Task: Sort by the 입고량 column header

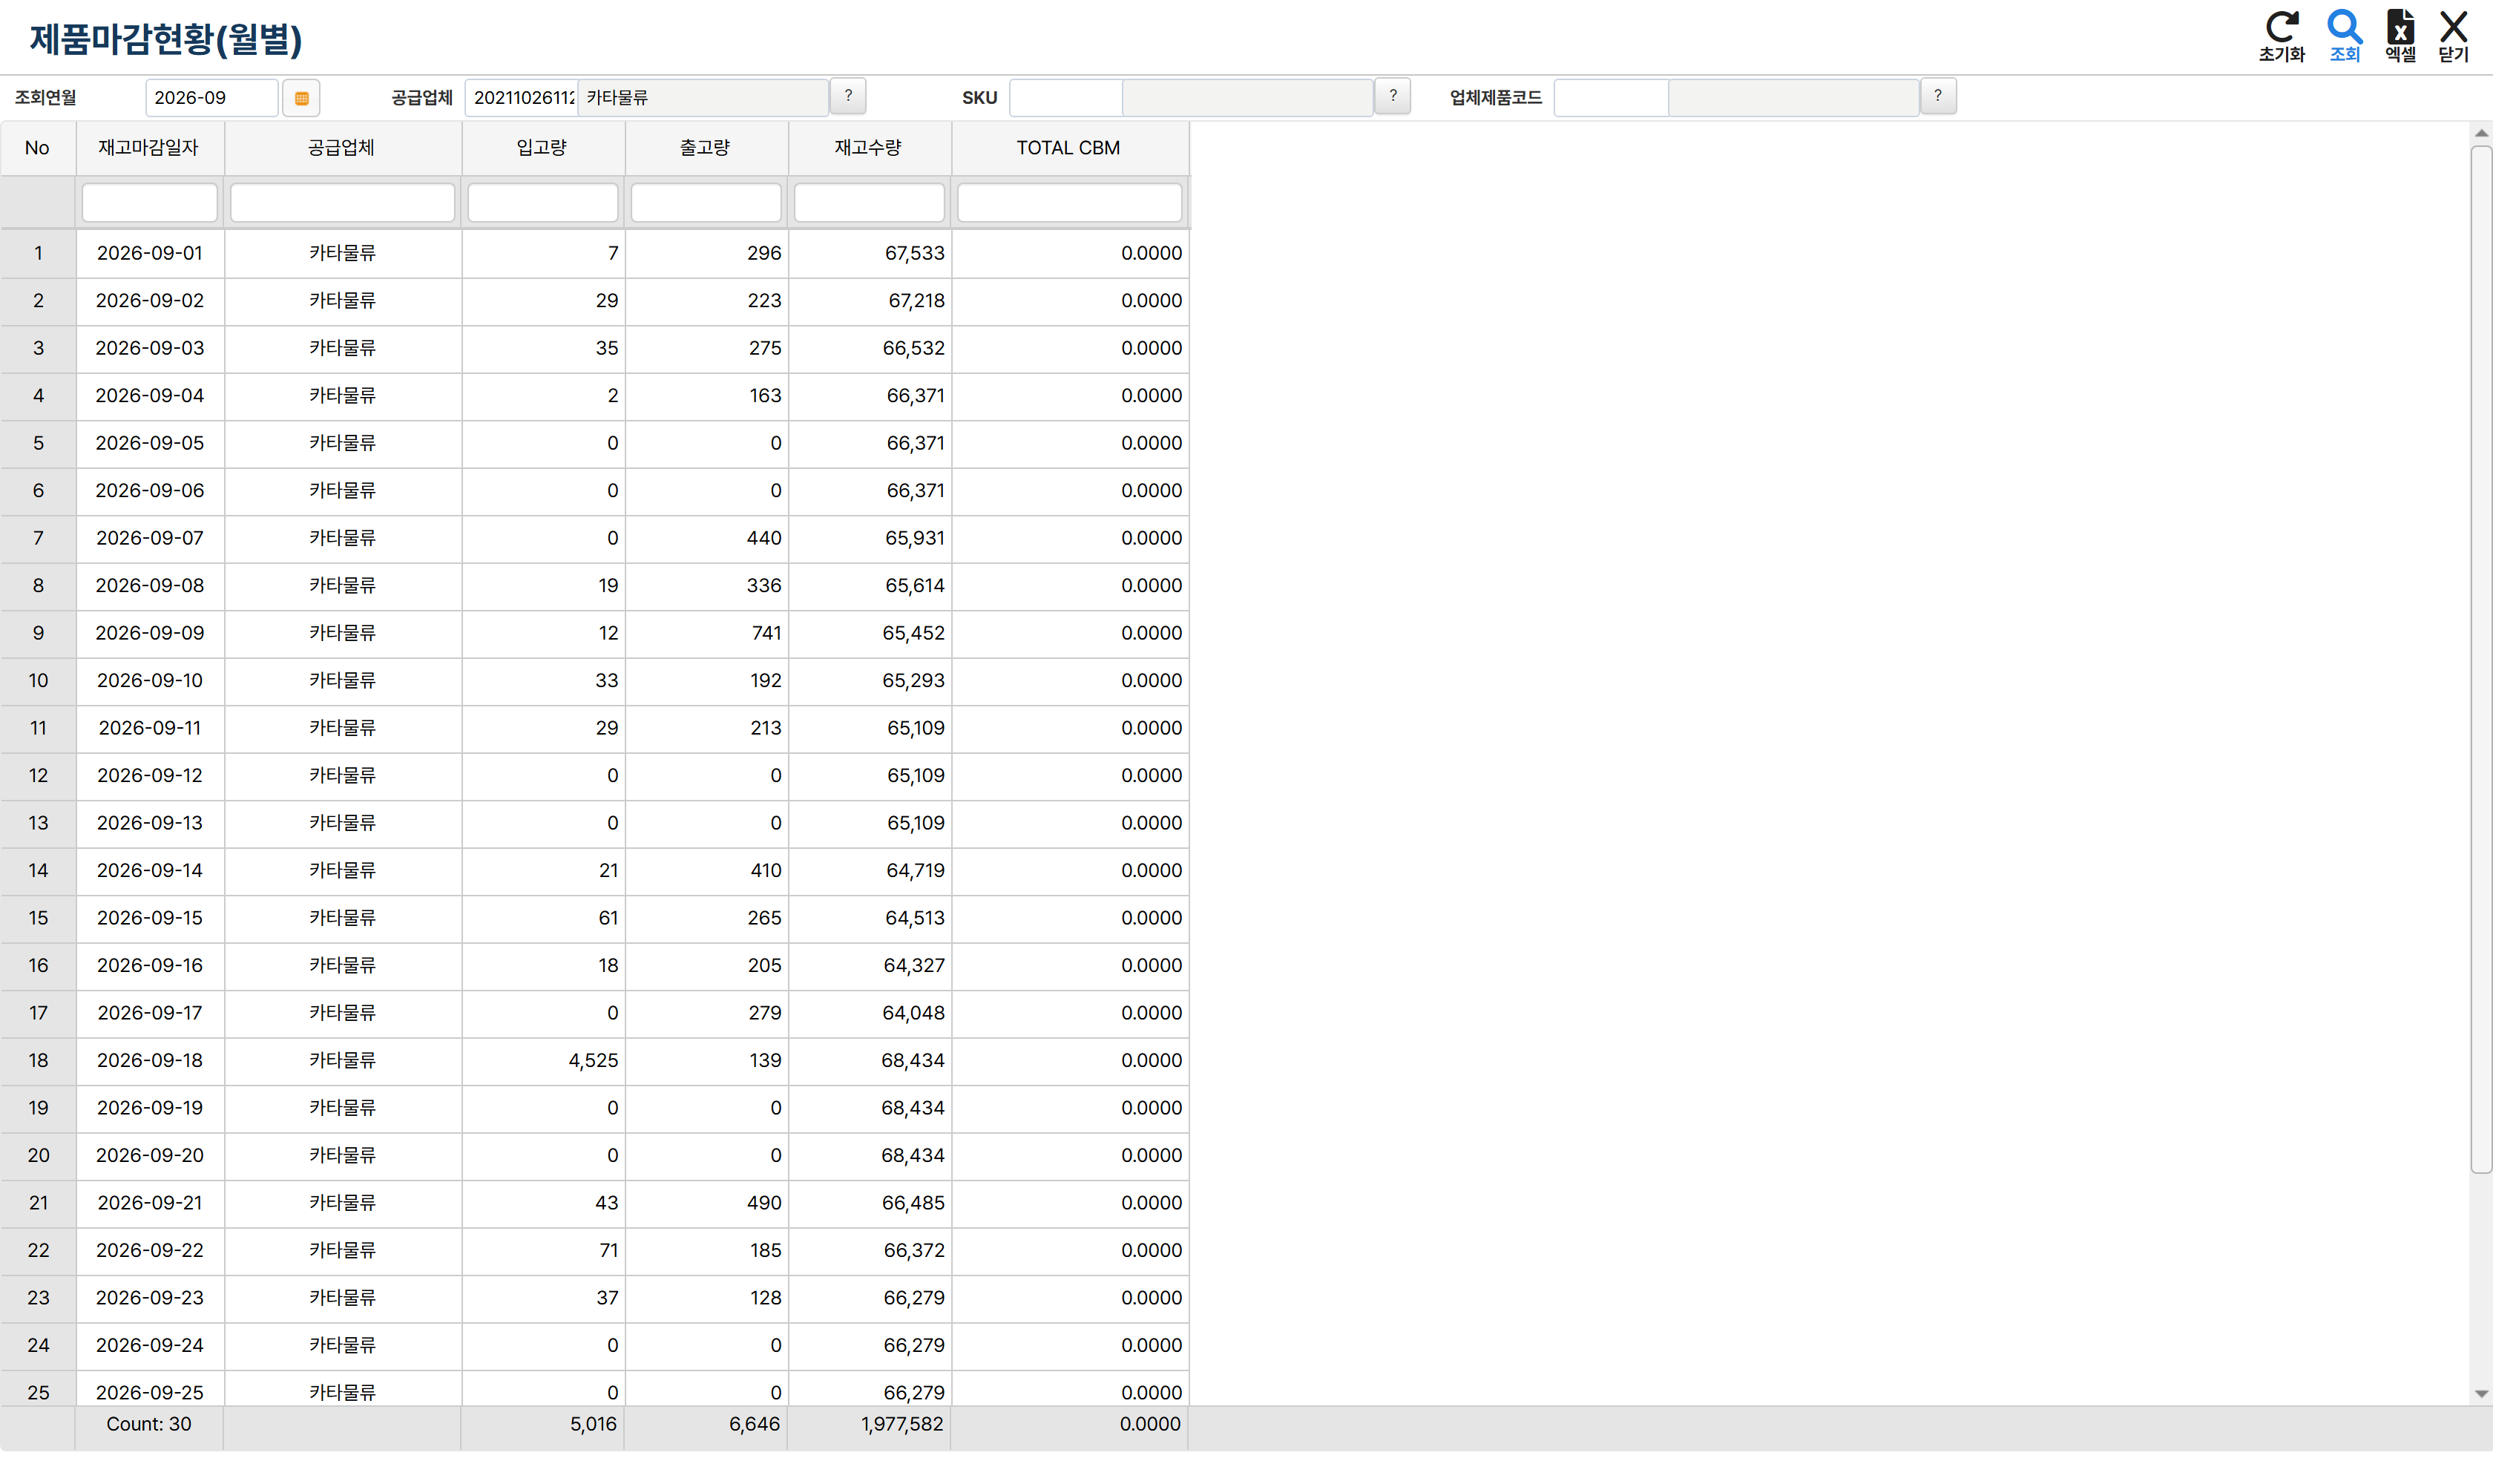Action: click(543, 148)
